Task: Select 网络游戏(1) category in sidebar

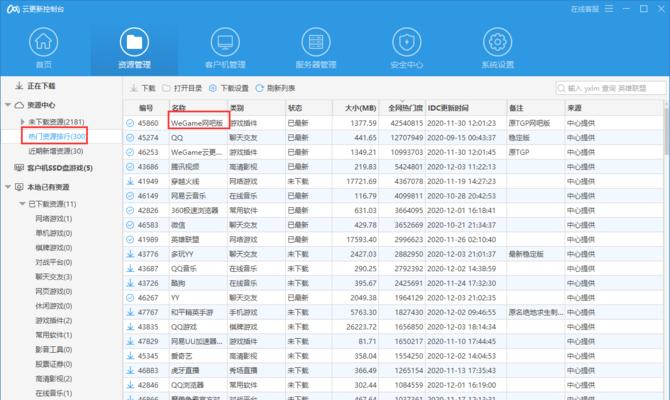Action: point(54,218)
